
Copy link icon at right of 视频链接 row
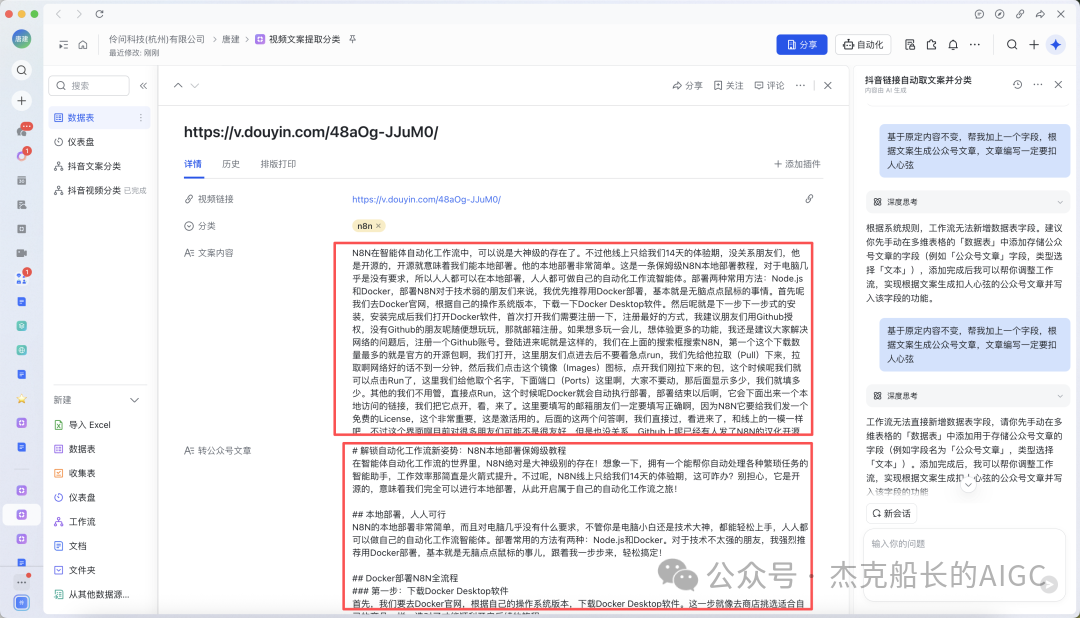point(809,198)
